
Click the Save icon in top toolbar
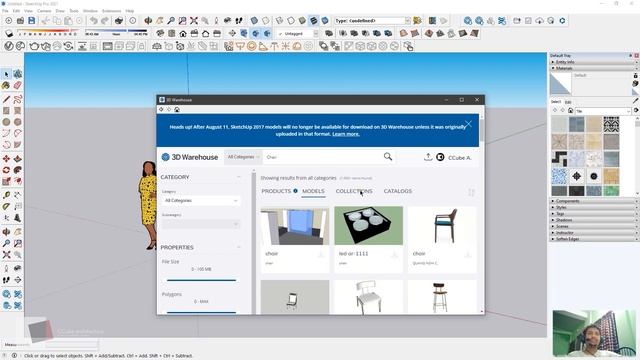31,20
